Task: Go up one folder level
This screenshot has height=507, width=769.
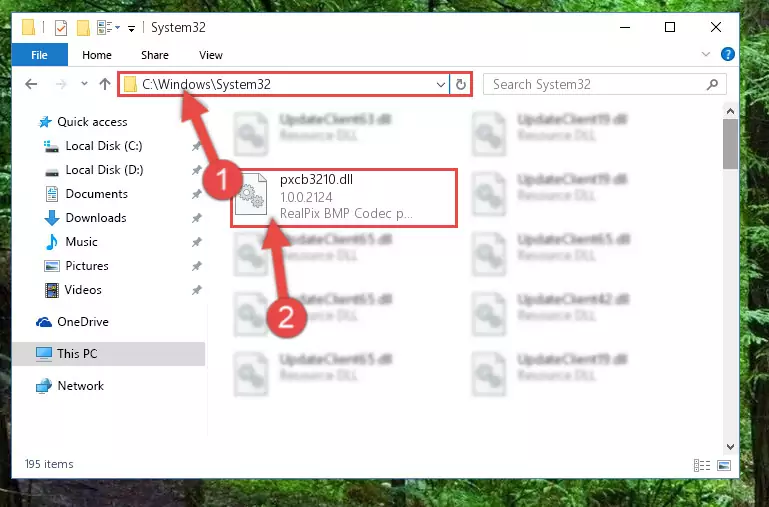Action: pyautogui.click(x=104, y=84)
